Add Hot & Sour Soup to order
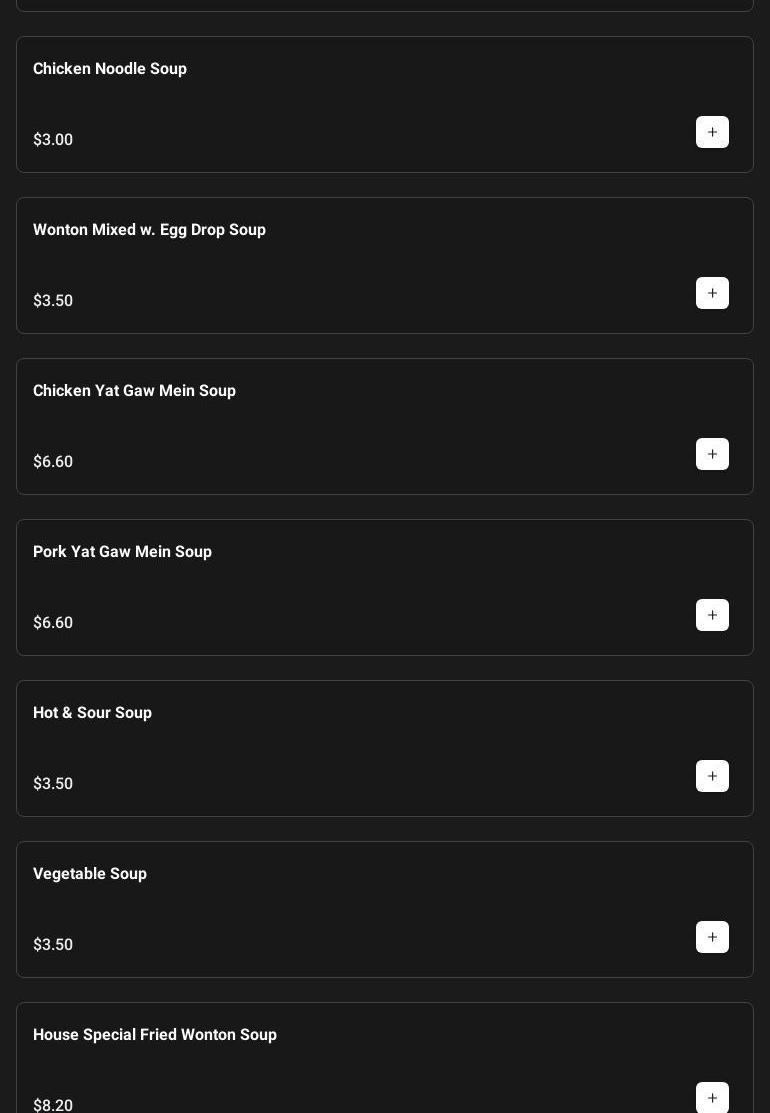The width and height of the screenshot is (770, 1113). click(x=712, y=776)
